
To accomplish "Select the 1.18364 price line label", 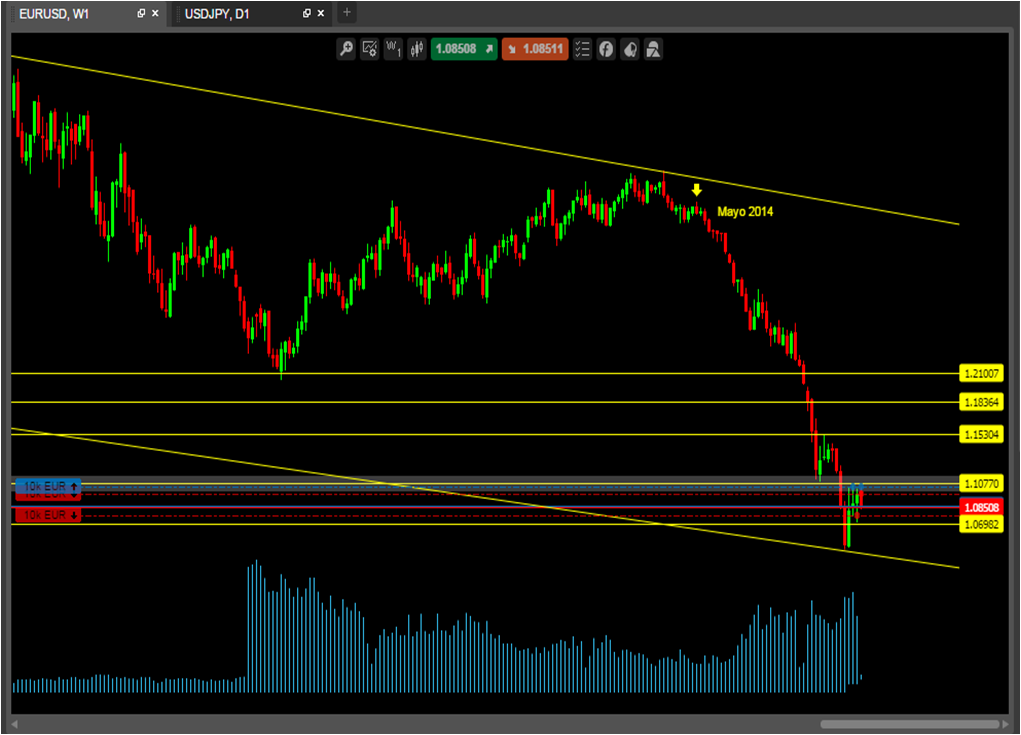I will point(981,402).
